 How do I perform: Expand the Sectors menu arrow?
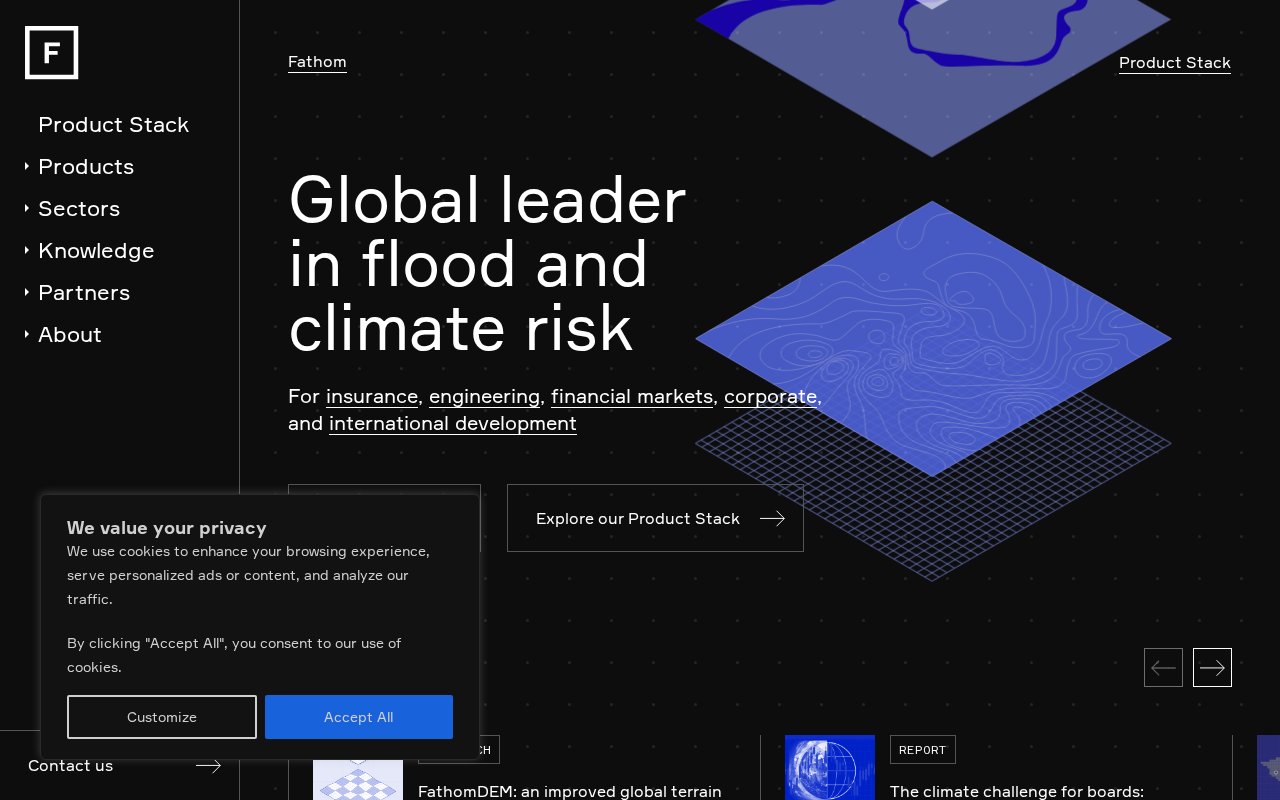27,208
